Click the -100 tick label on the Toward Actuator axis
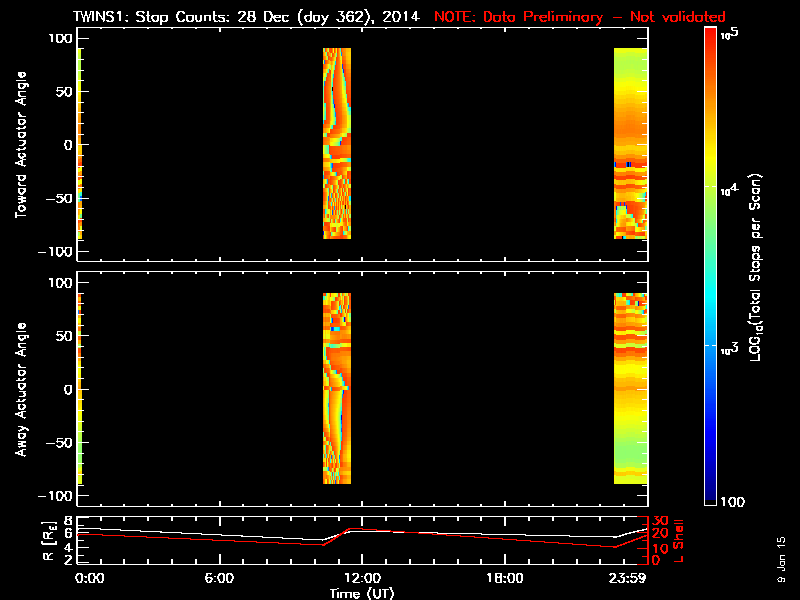Viewport: 800px width, 600px height. pyautogui.click(x=56, y=252)
